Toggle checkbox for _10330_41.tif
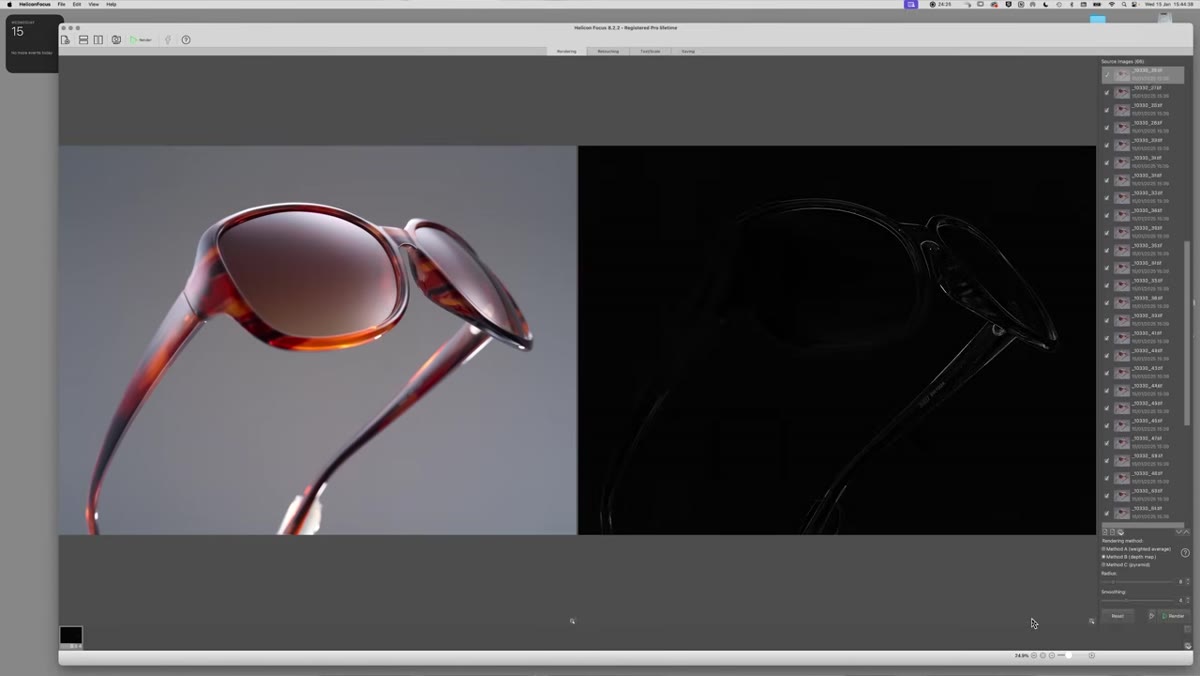Screen dimensions: 1200x676 pos(1107,338)
